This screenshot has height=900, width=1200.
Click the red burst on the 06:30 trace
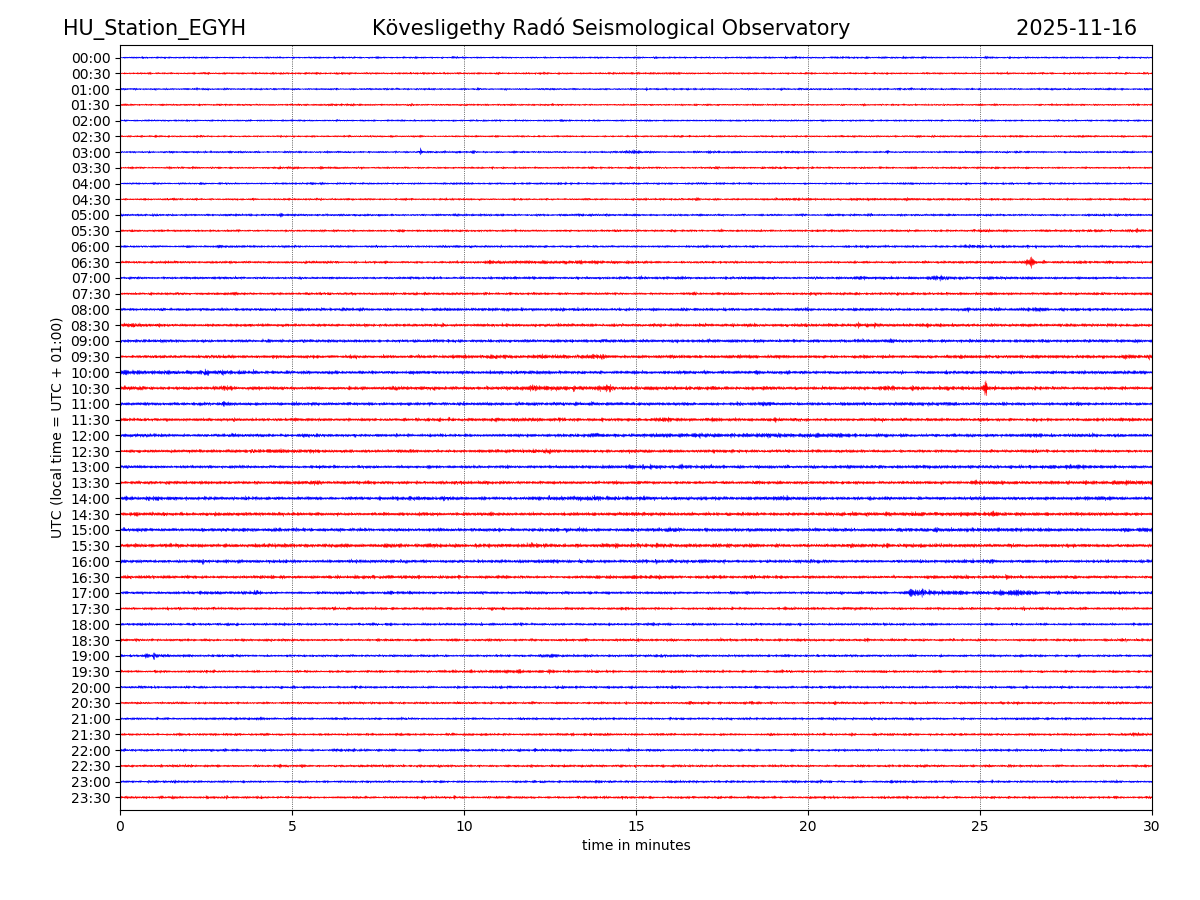coord(1030,262)
